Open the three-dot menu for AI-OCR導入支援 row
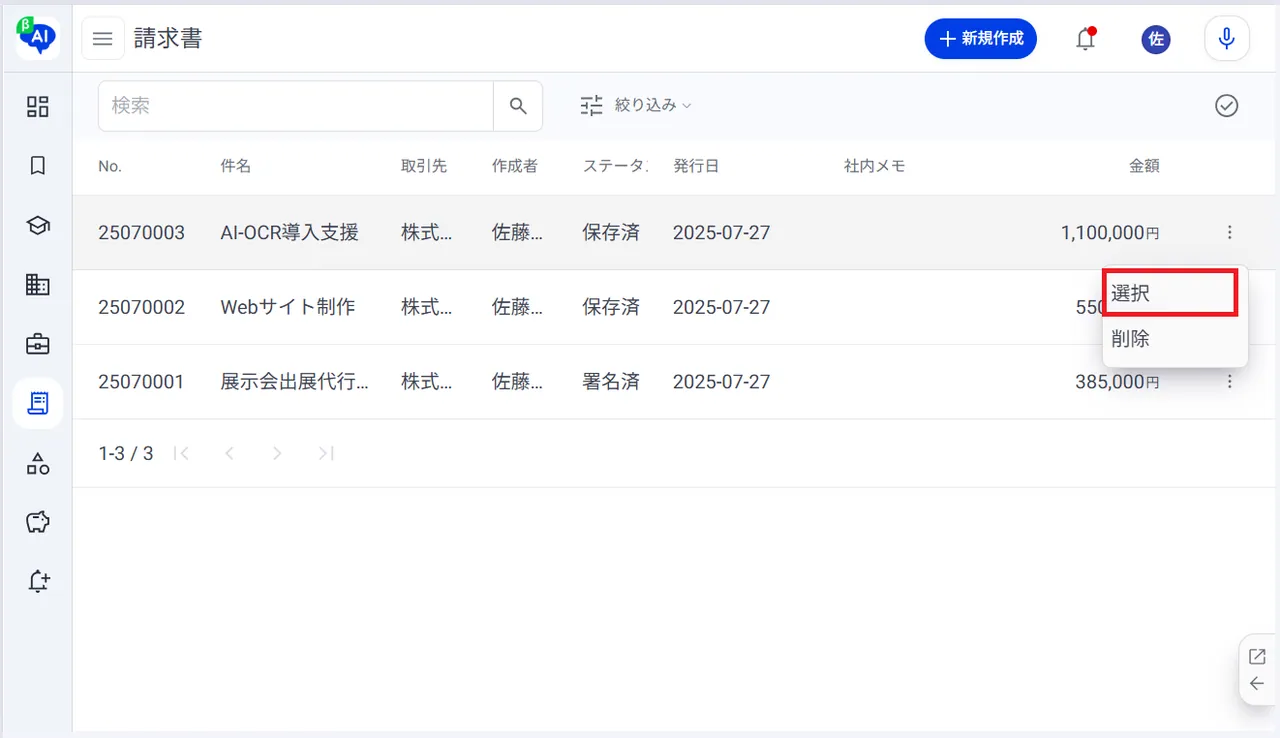 point(1229,233)
